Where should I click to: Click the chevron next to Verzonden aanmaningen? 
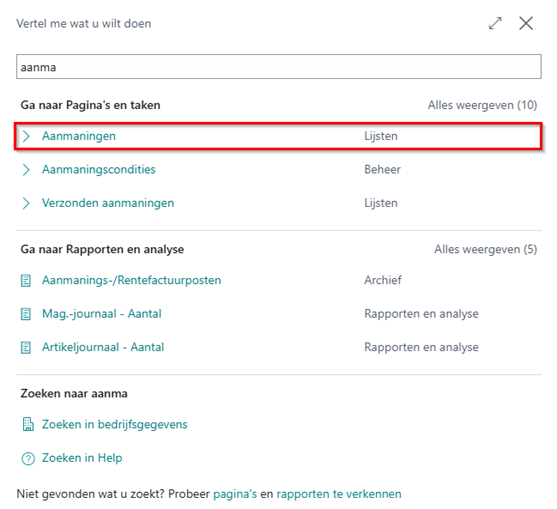coord(26,203)
